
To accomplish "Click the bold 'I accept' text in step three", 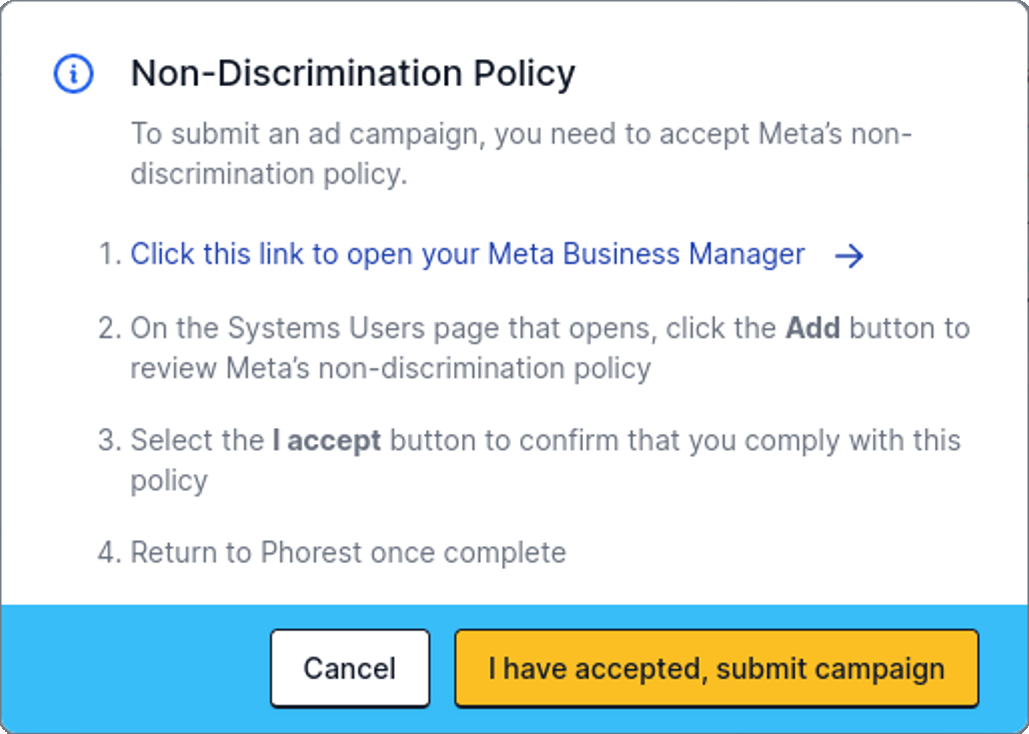I will point(327,441).
